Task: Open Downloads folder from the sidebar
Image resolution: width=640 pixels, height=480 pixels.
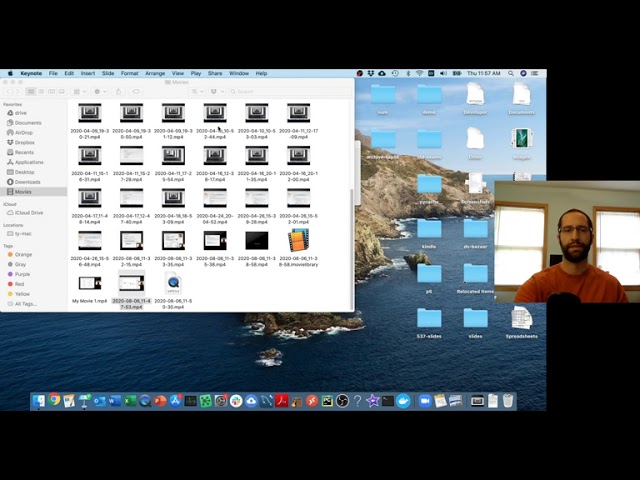Action: [27, 182]
